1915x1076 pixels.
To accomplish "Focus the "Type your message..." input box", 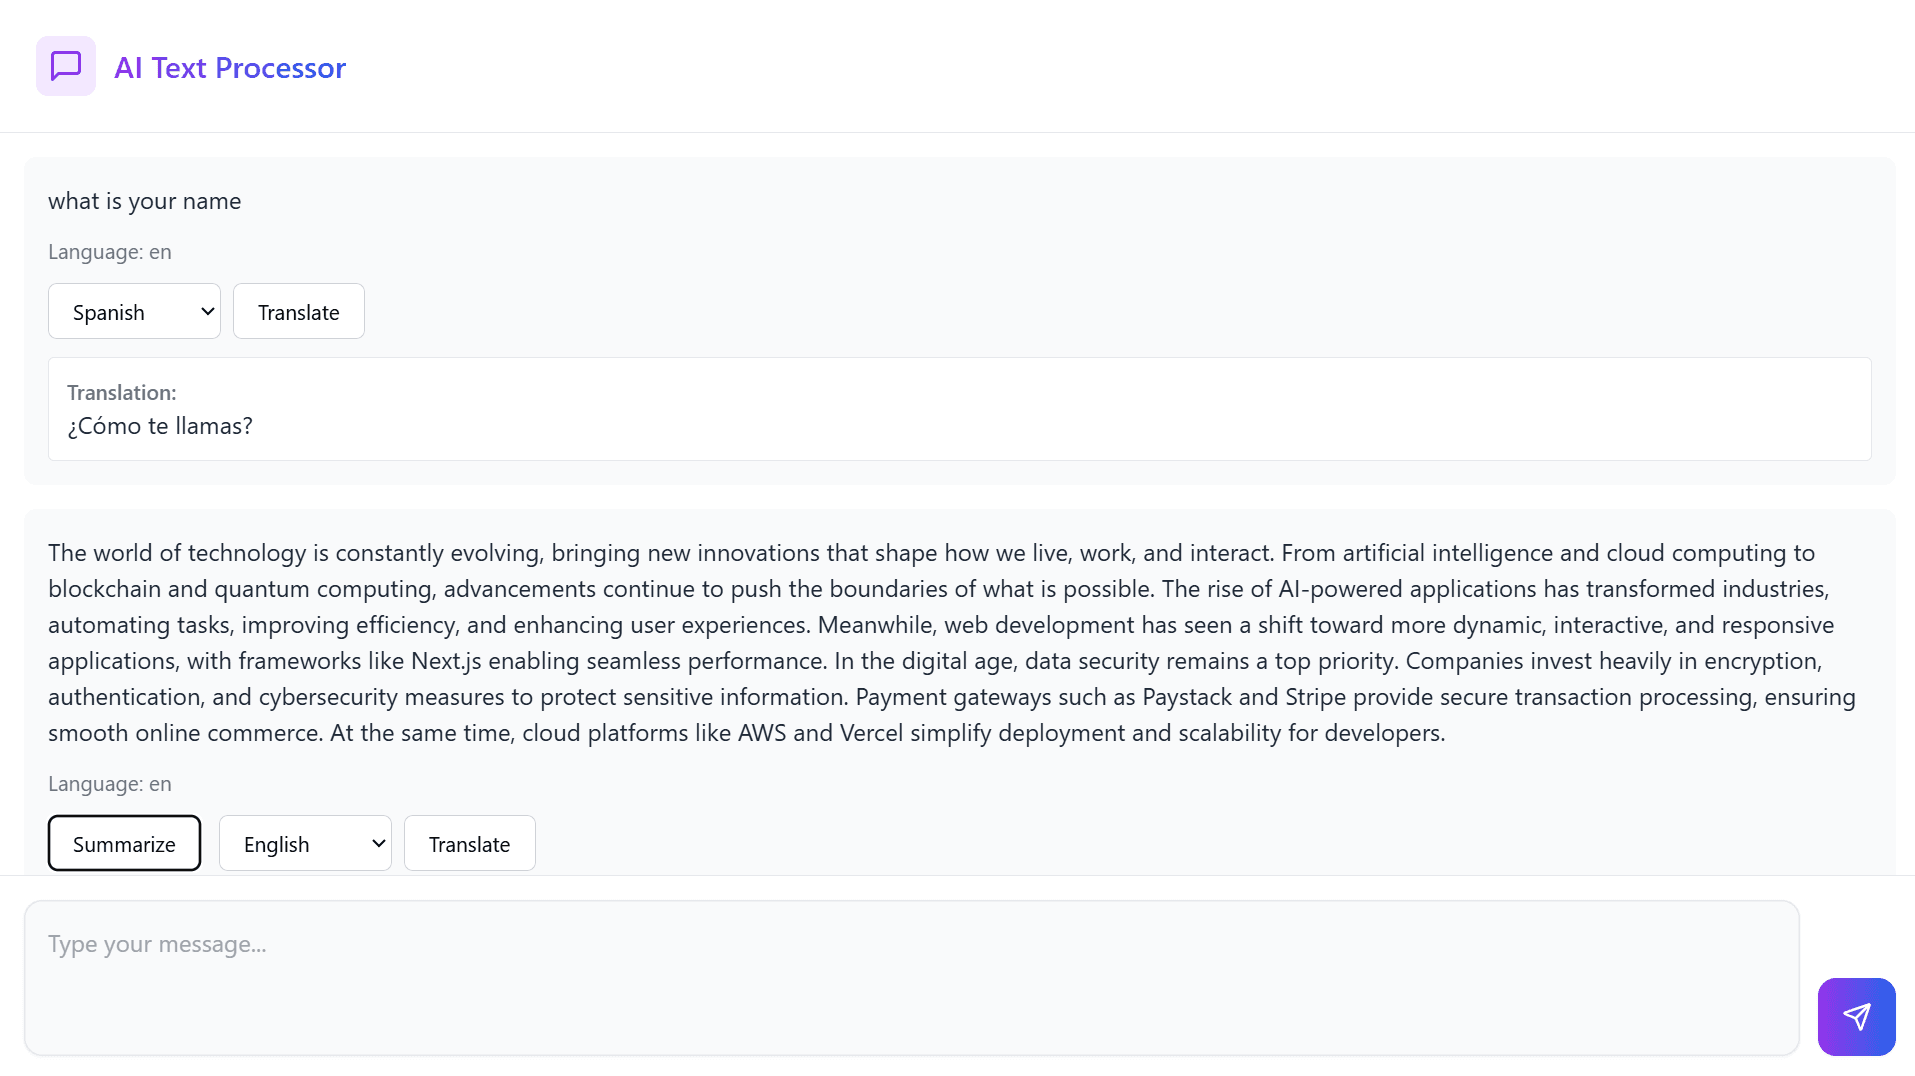I will 911,977.
